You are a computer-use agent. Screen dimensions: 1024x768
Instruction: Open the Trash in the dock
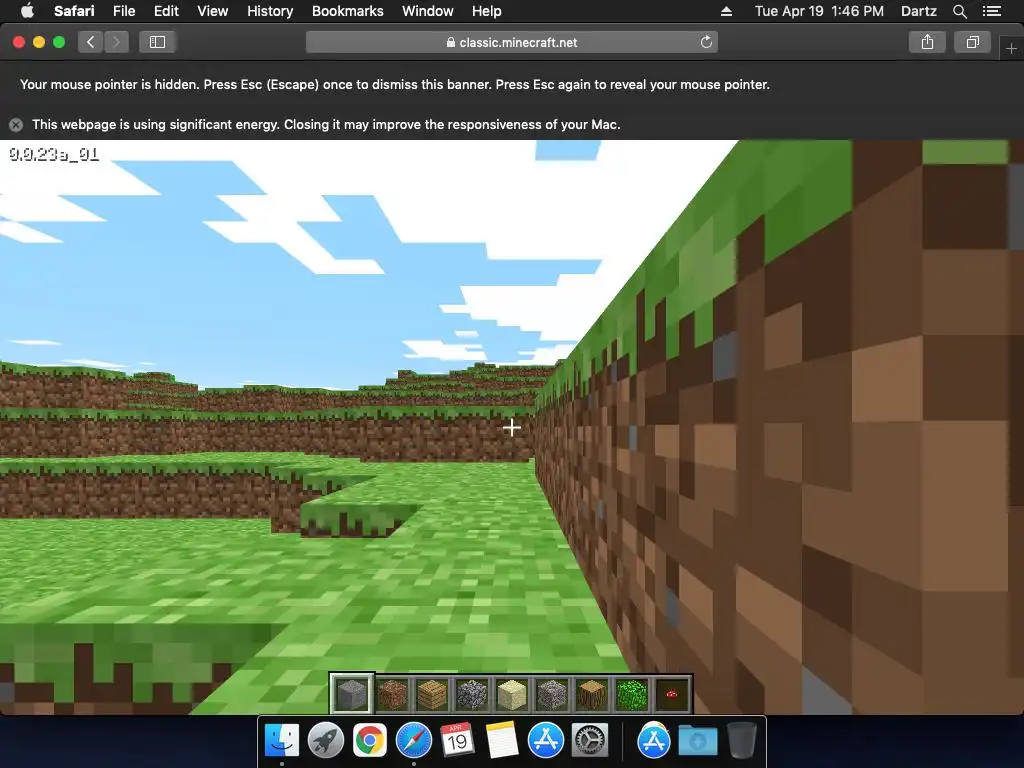pos(741,741)
